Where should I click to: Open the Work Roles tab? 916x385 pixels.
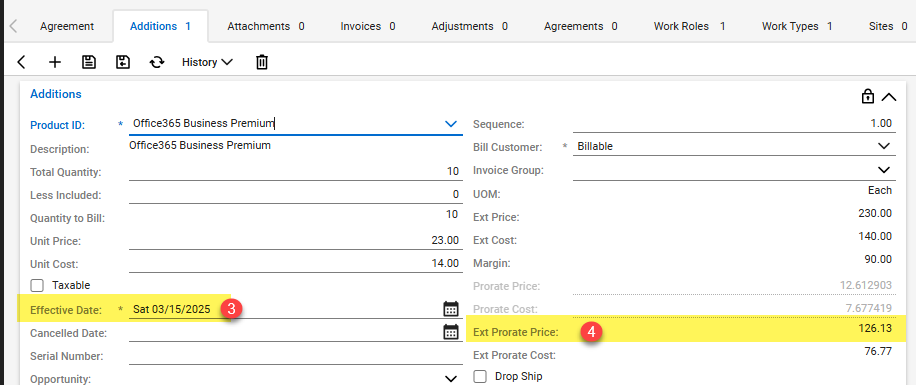[x=689, y=26]
